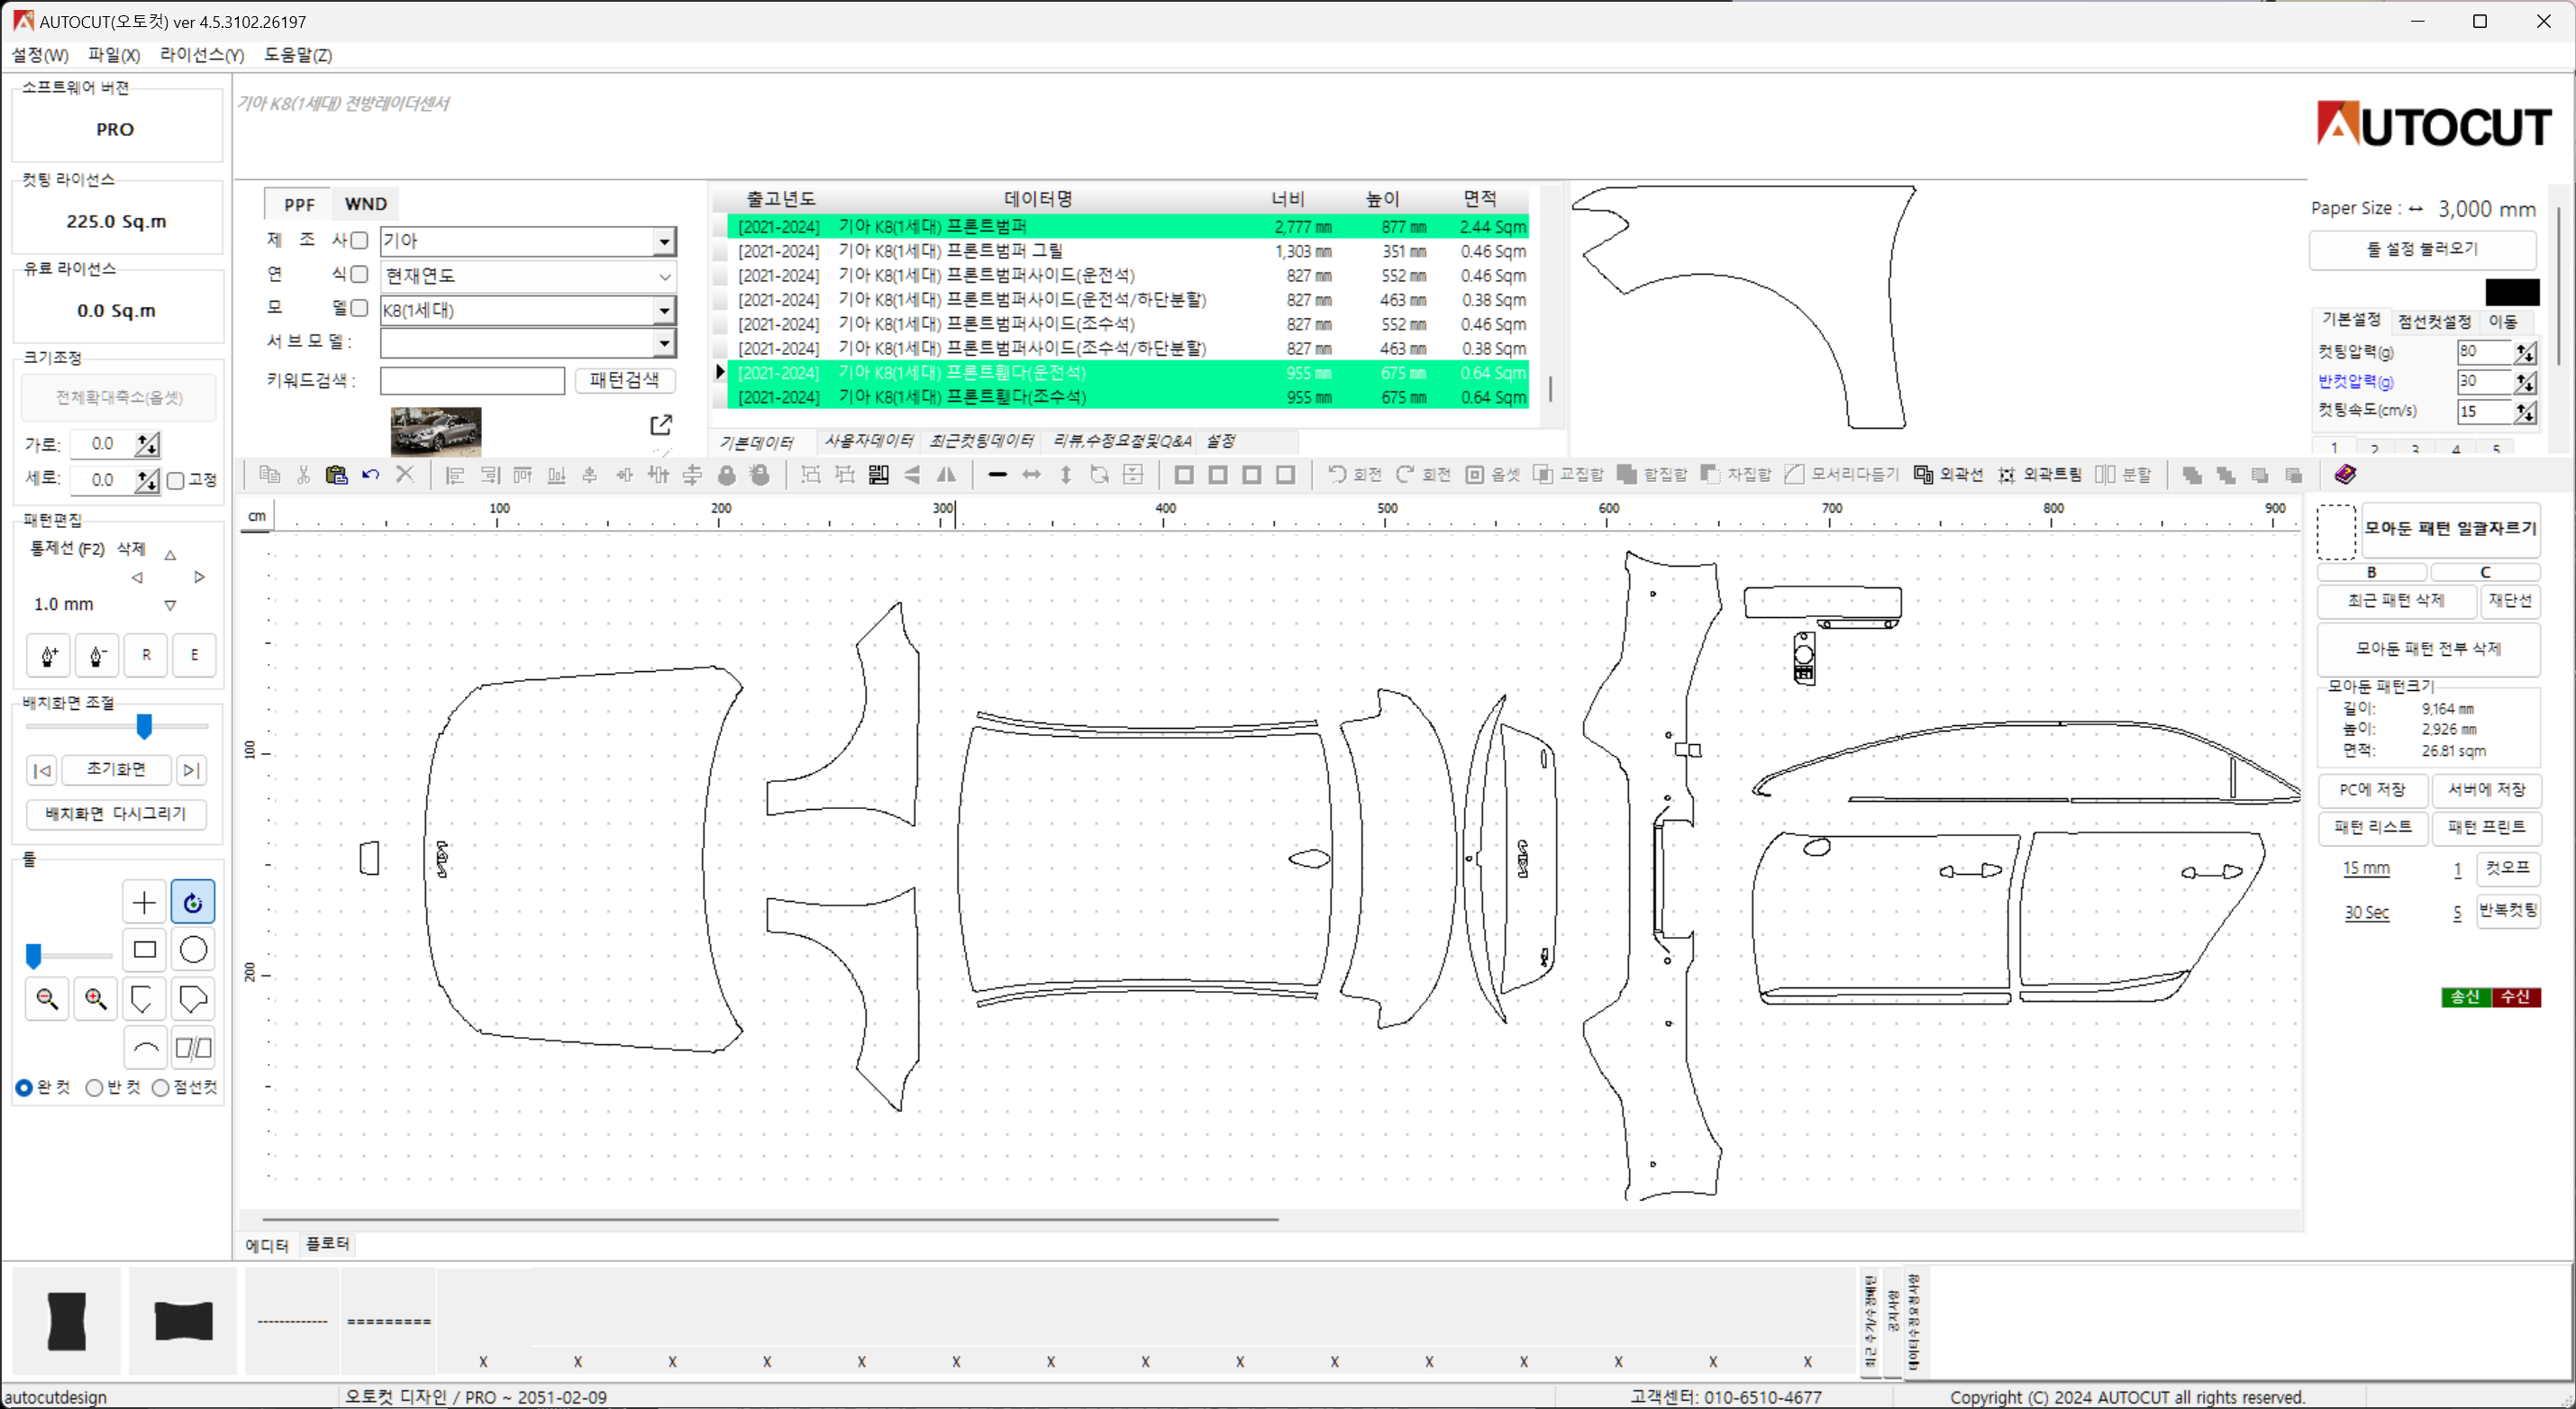Expand the KB(1세대) model dropdown
The width and height of the screenshot is (2576, 1409).
[x=666, y=309]
